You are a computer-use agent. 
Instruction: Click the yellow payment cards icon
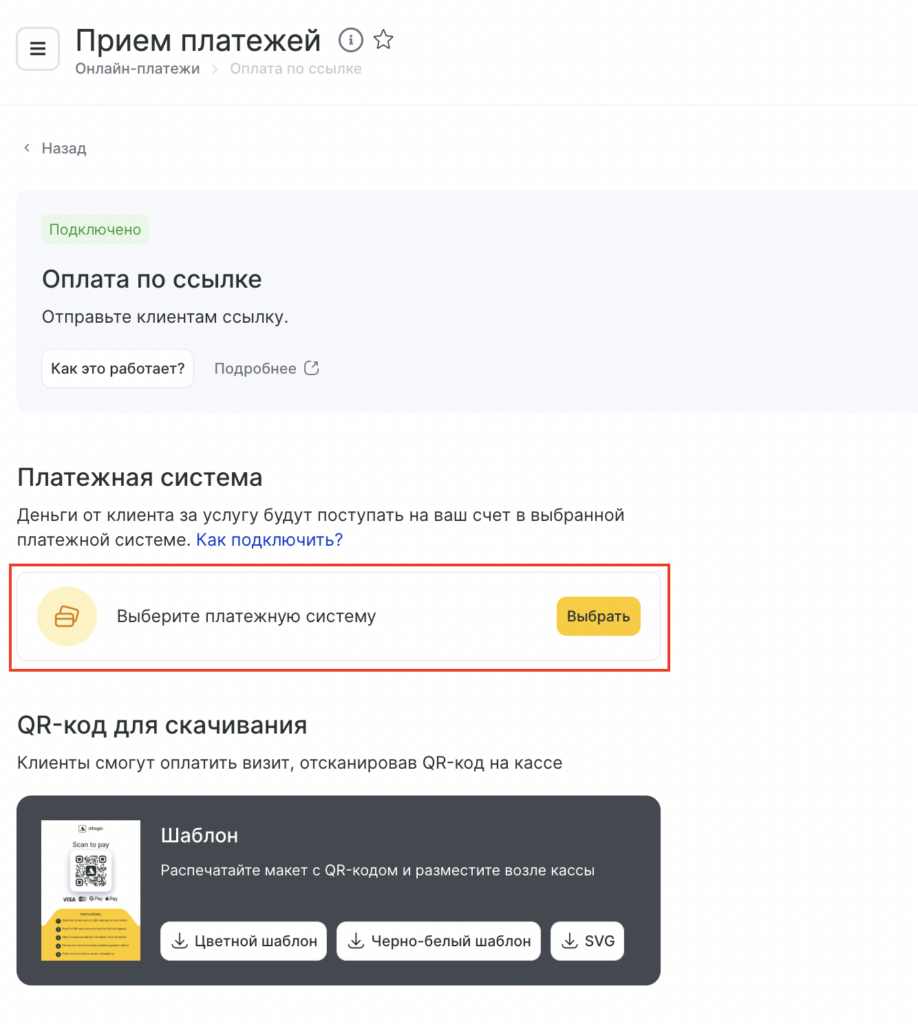67,616
